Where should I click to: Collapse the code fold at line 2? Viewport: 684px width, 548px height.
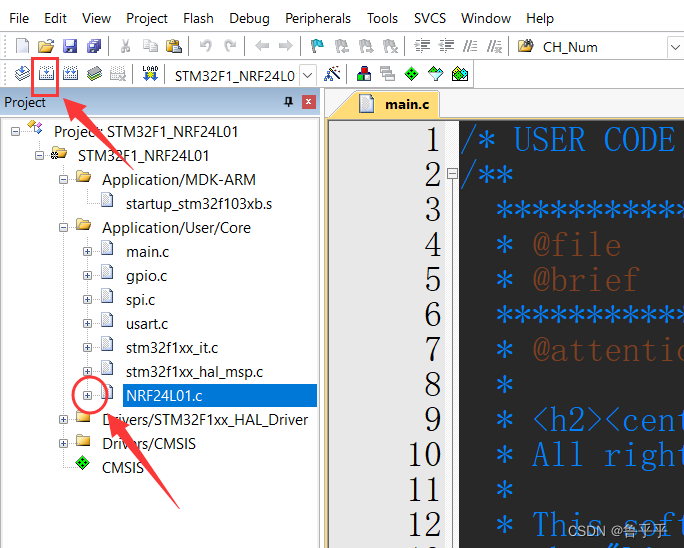[x=452, y=174]
